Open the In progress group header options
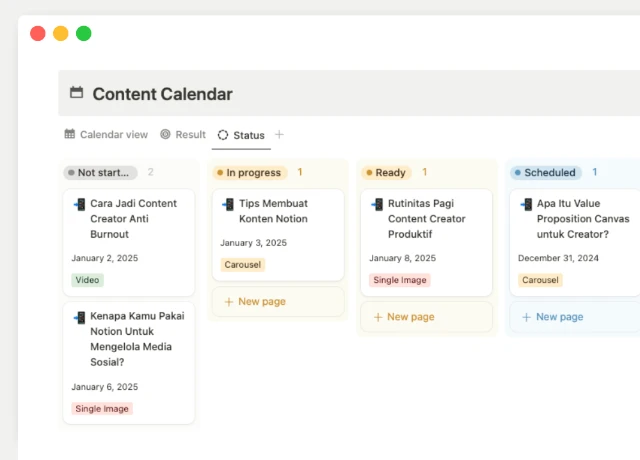Image resolution: width=640 pixels, height=460 pixels. (250, 172)
